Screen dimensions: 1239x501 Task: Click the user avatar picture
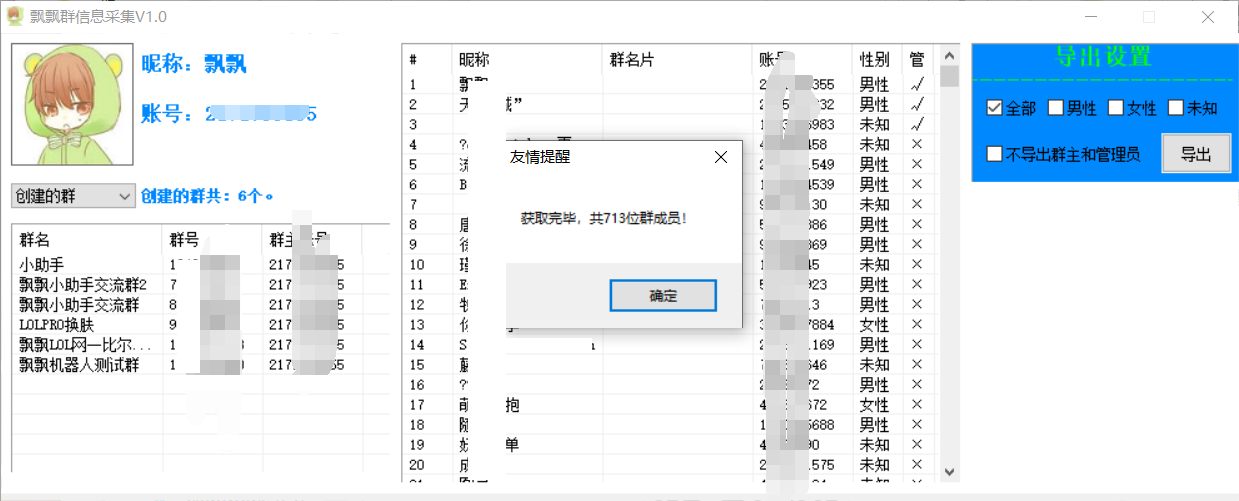tap(70, 104)
